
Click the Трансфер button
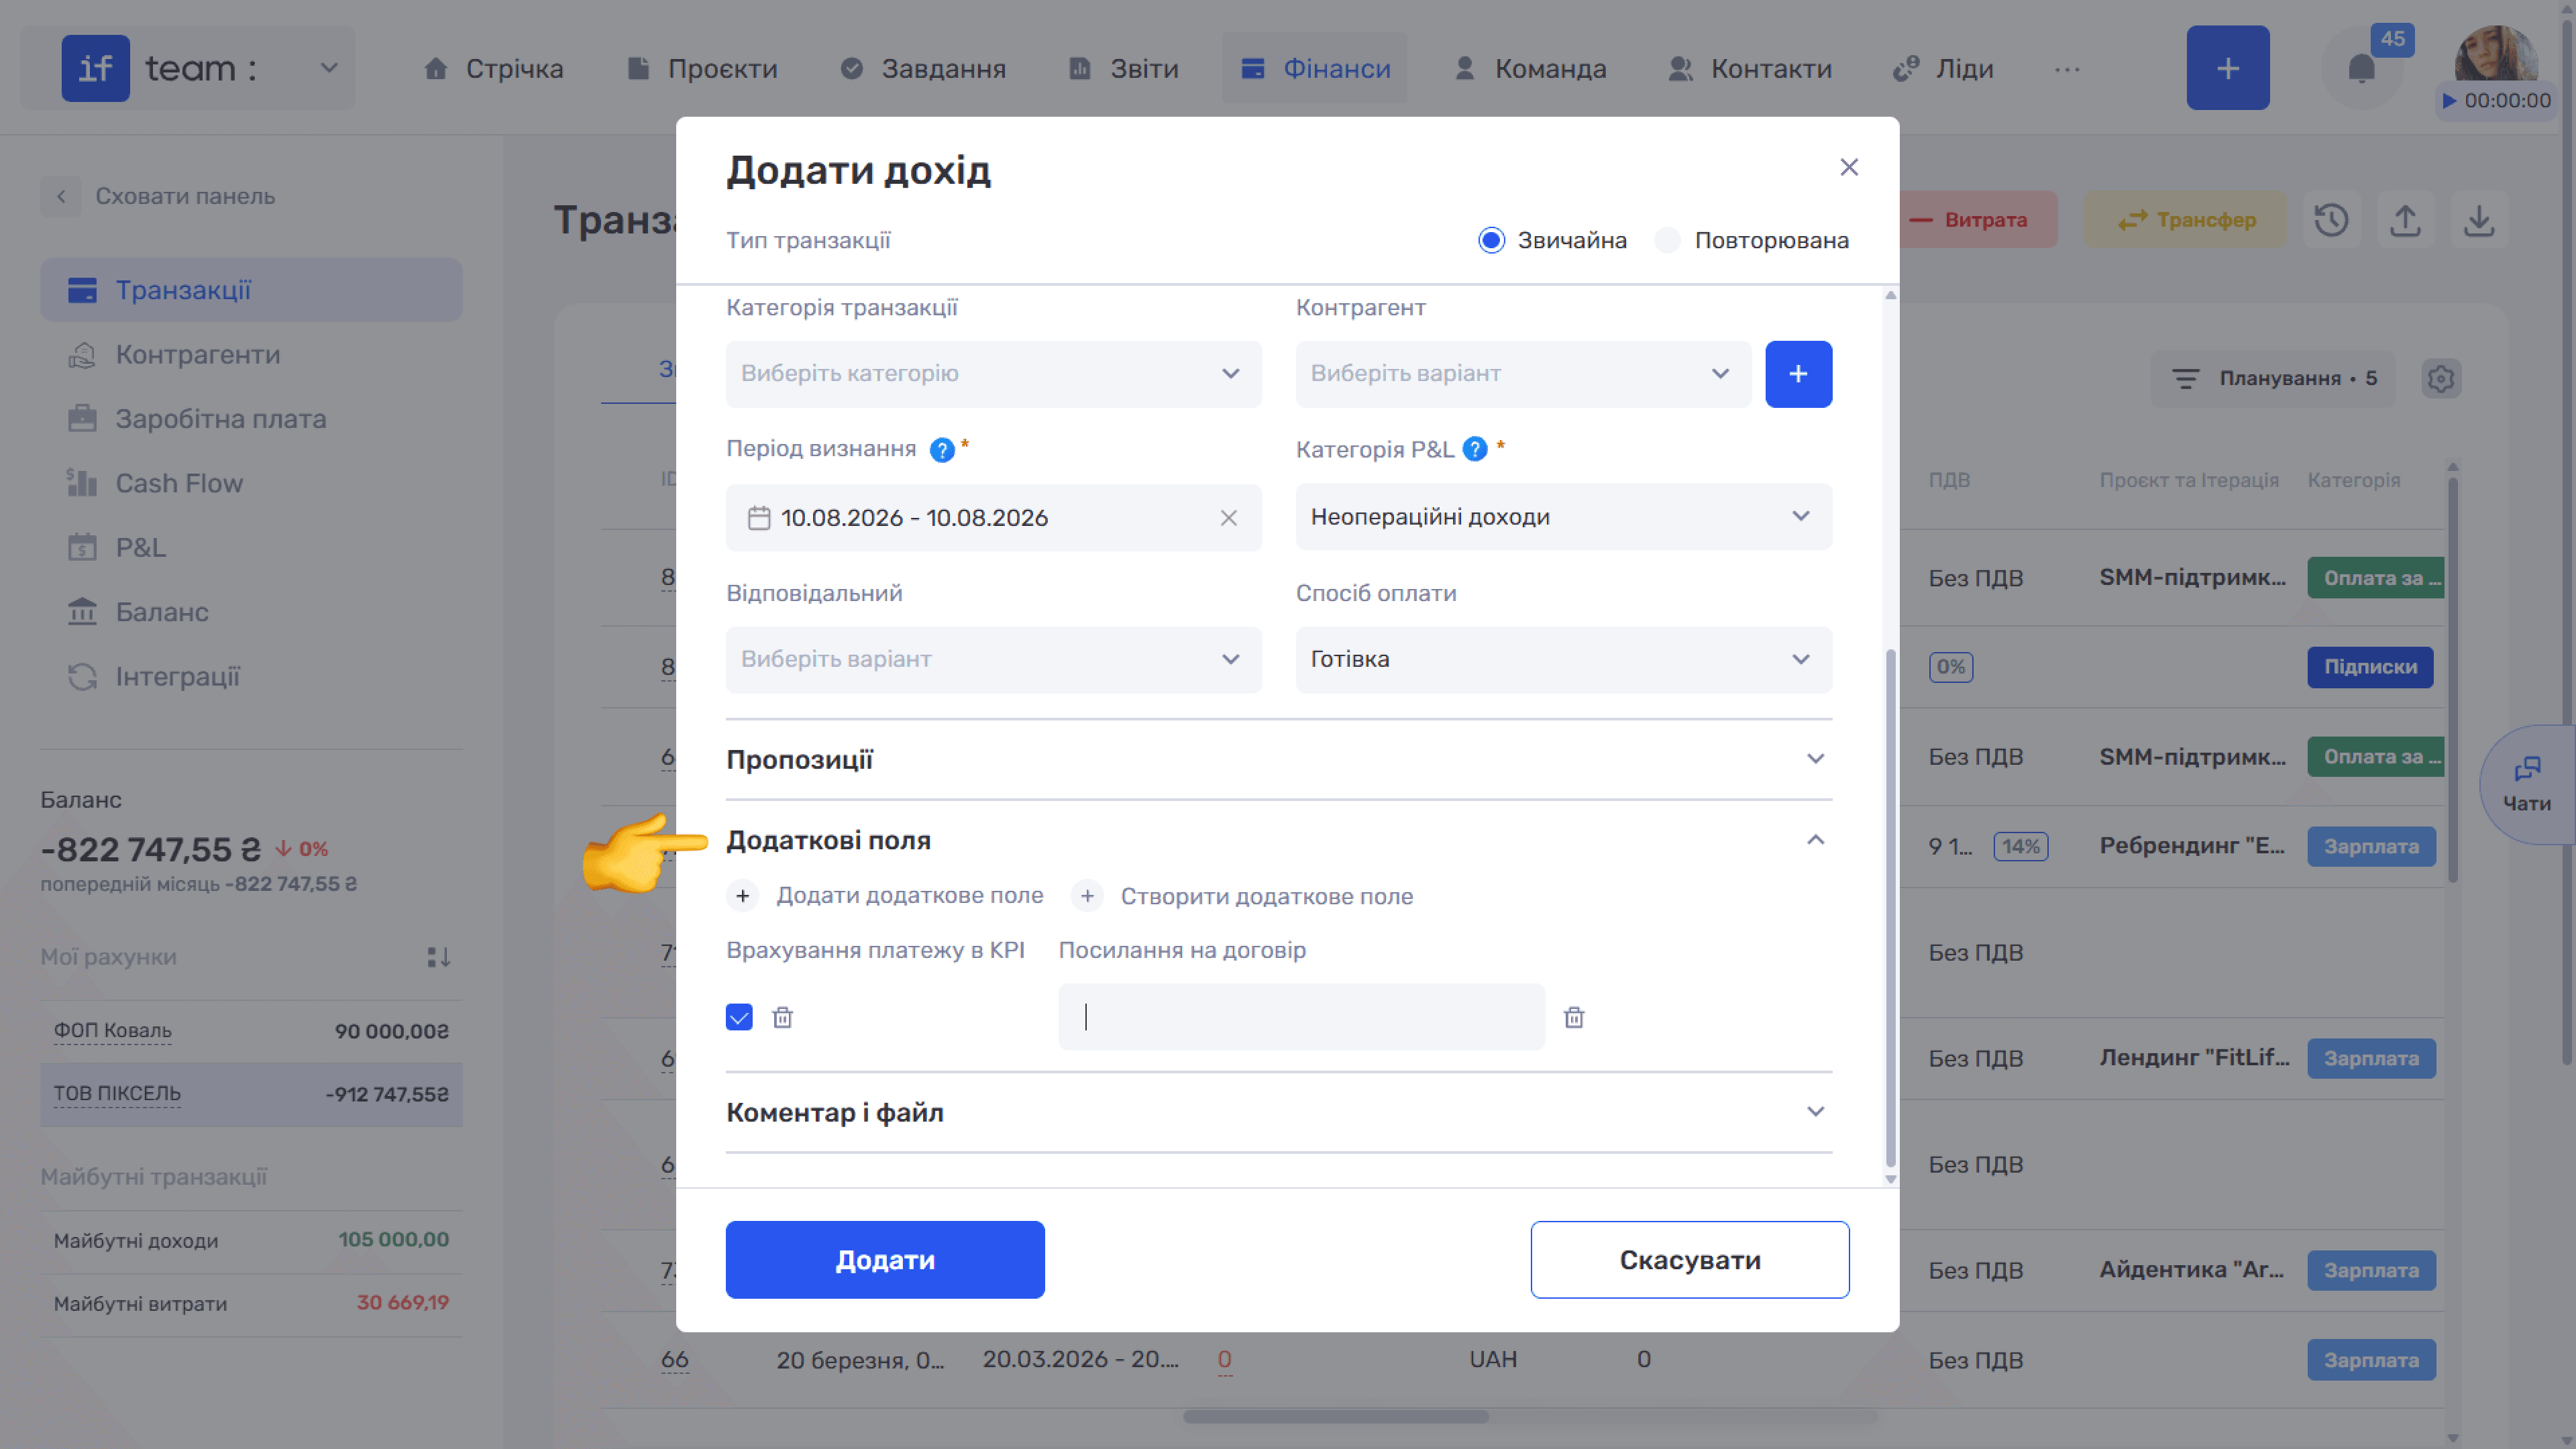[2185, 220]
